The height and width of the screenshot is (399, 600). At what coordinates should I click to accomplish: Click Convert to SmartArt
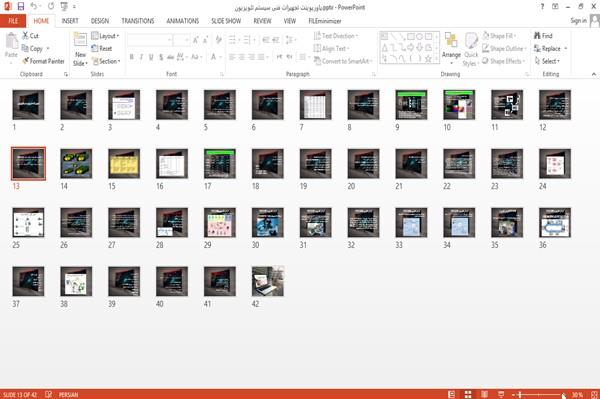tap(342, 61)
